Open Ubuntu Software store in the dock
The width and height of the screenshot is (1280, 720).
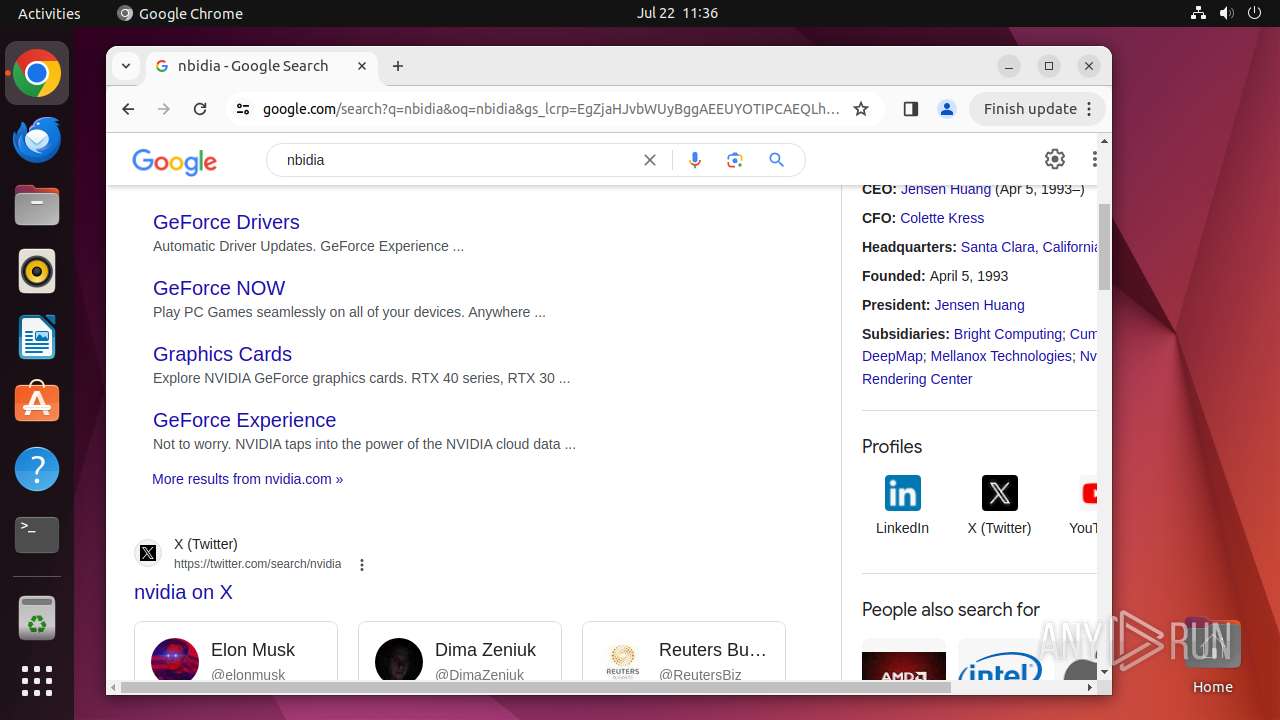37,403
